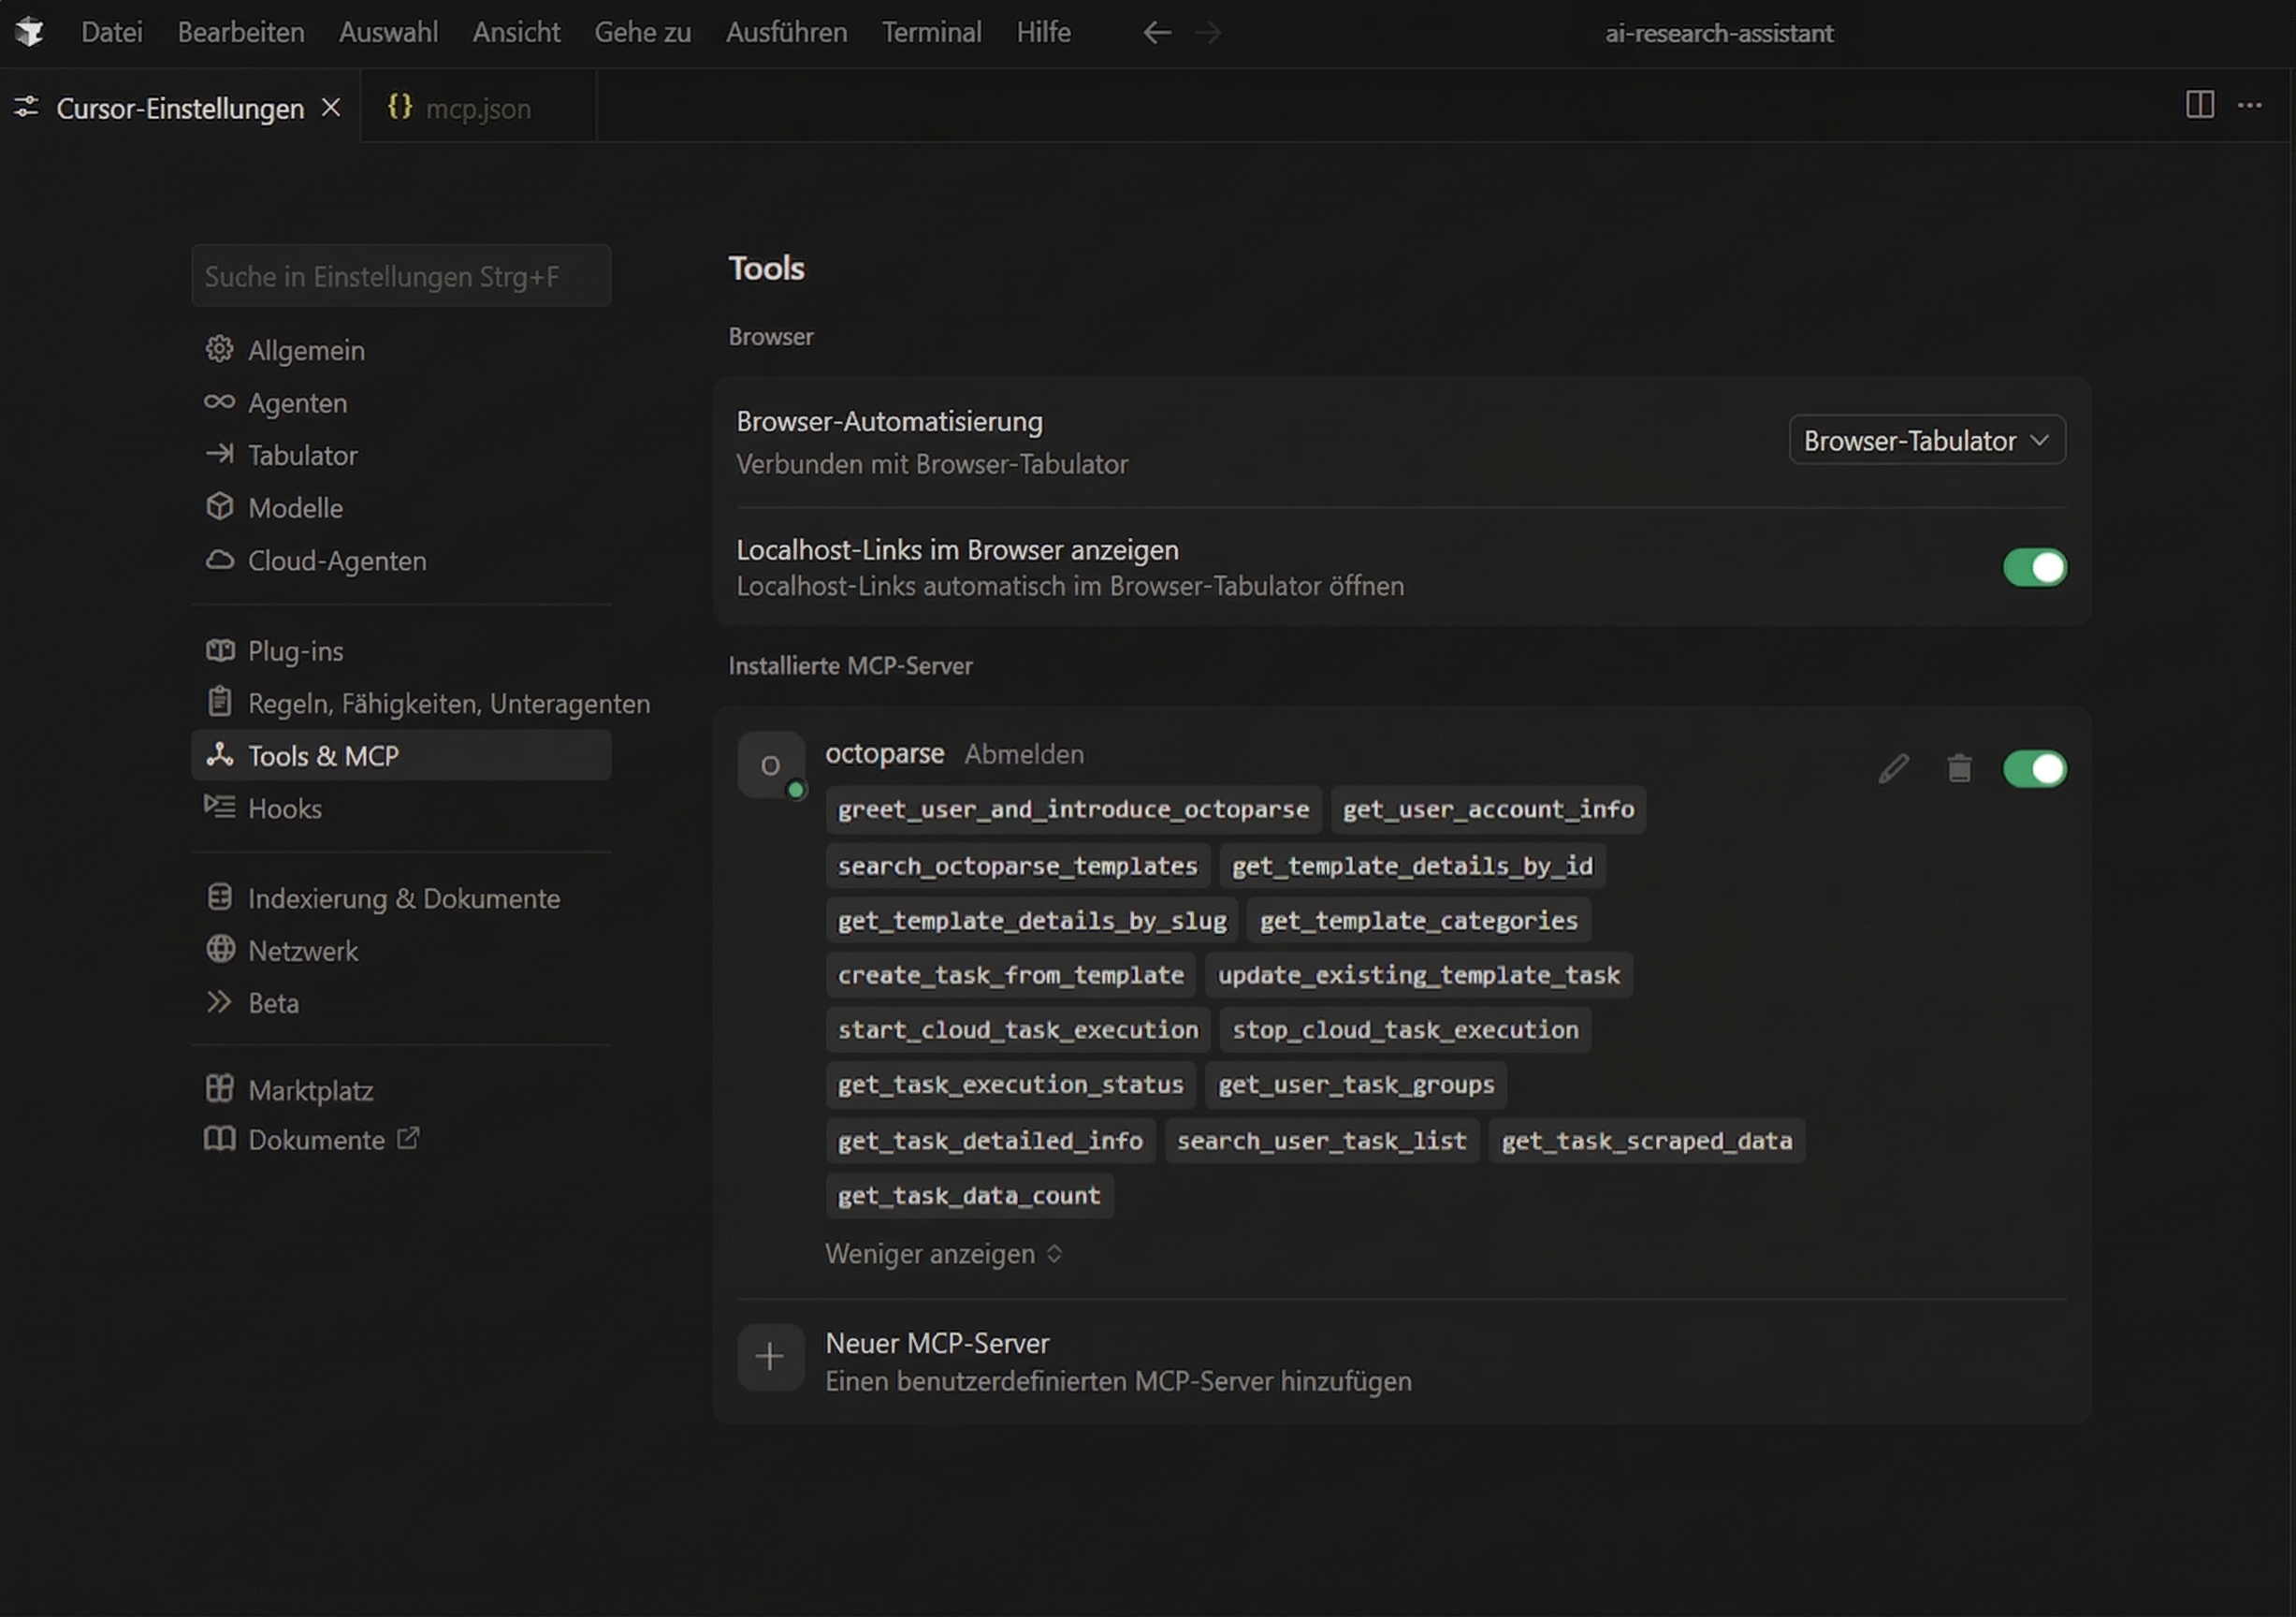Open the Modelle settings section

[x=294, y=507]
